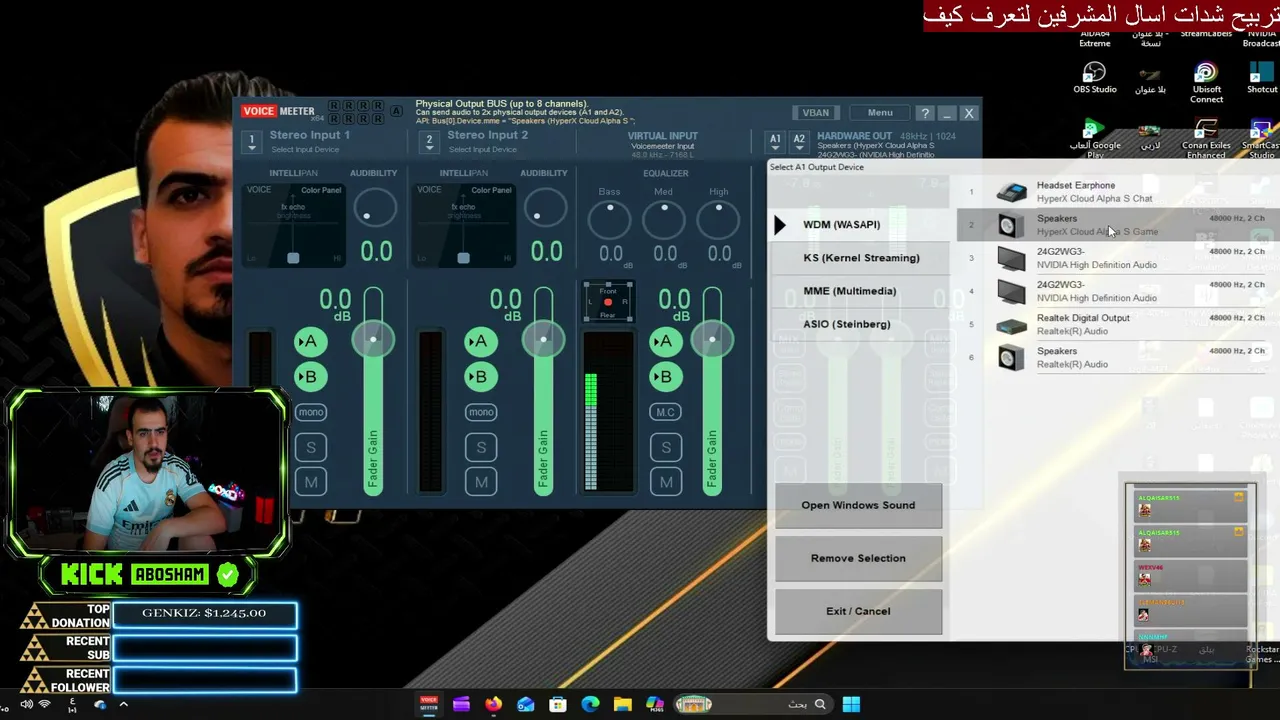Toggle M.C on the Virtual Input strip

point(666,412)
